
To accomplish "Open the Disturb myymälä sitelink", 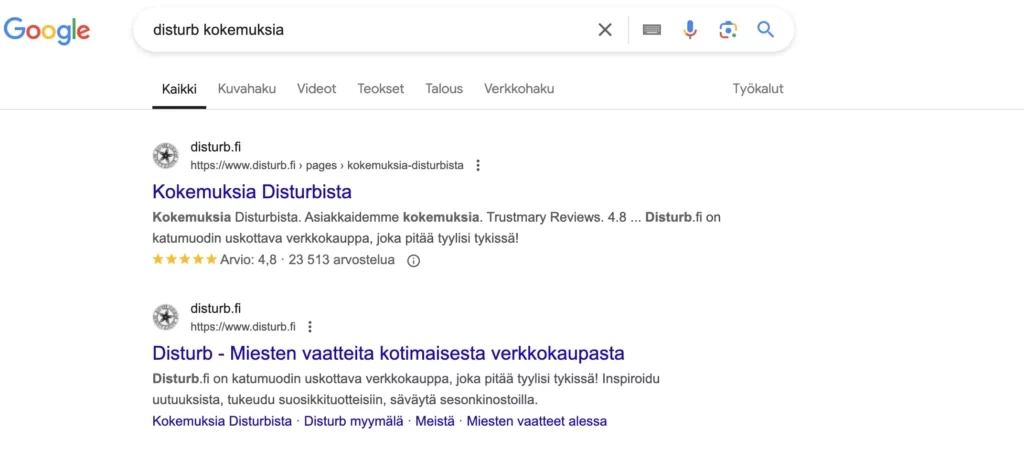I will point(353,421).
